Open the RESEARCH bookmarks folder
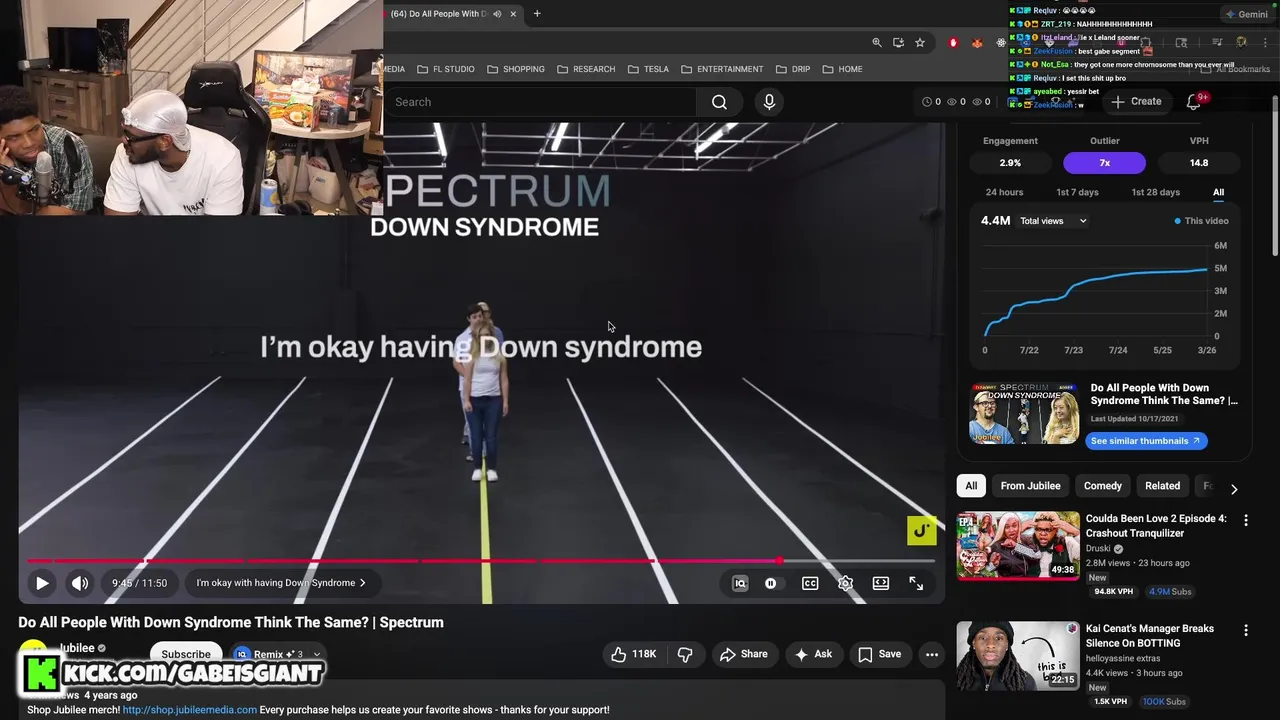This screenshot has width=1280, height=720. click(586, 69)
